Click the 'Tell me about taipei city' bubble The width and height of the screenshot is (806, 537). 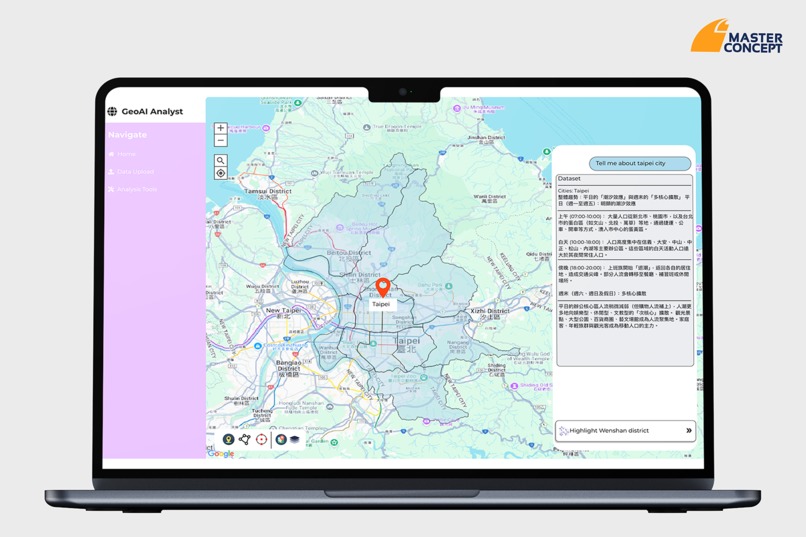pyautogui.click(x=640, y=163)
